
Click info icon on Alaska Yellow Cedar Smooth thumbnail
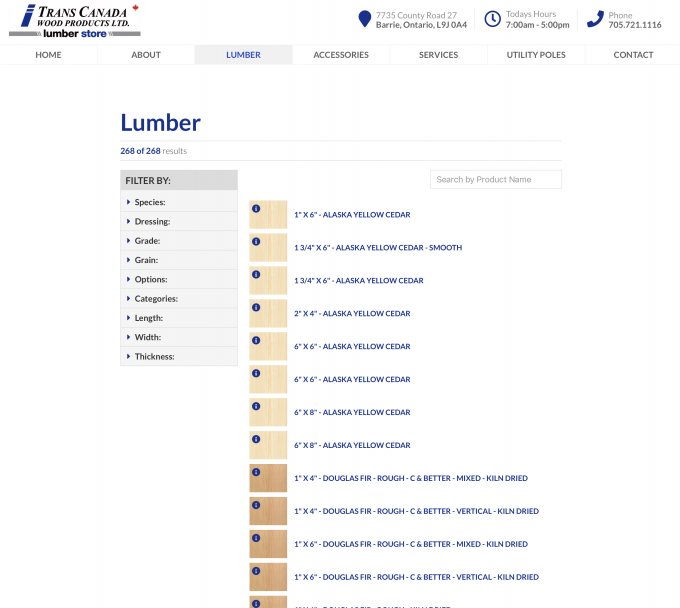[256, 241]
